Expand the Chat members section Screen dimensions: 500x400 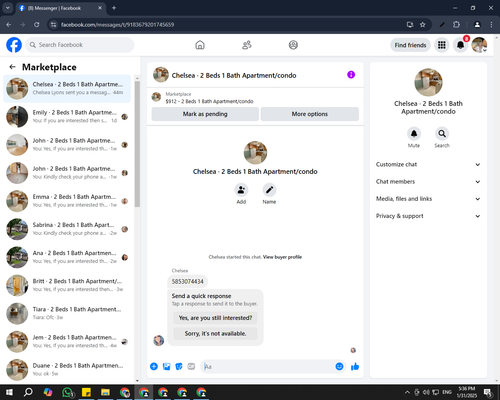coord(428,182)
